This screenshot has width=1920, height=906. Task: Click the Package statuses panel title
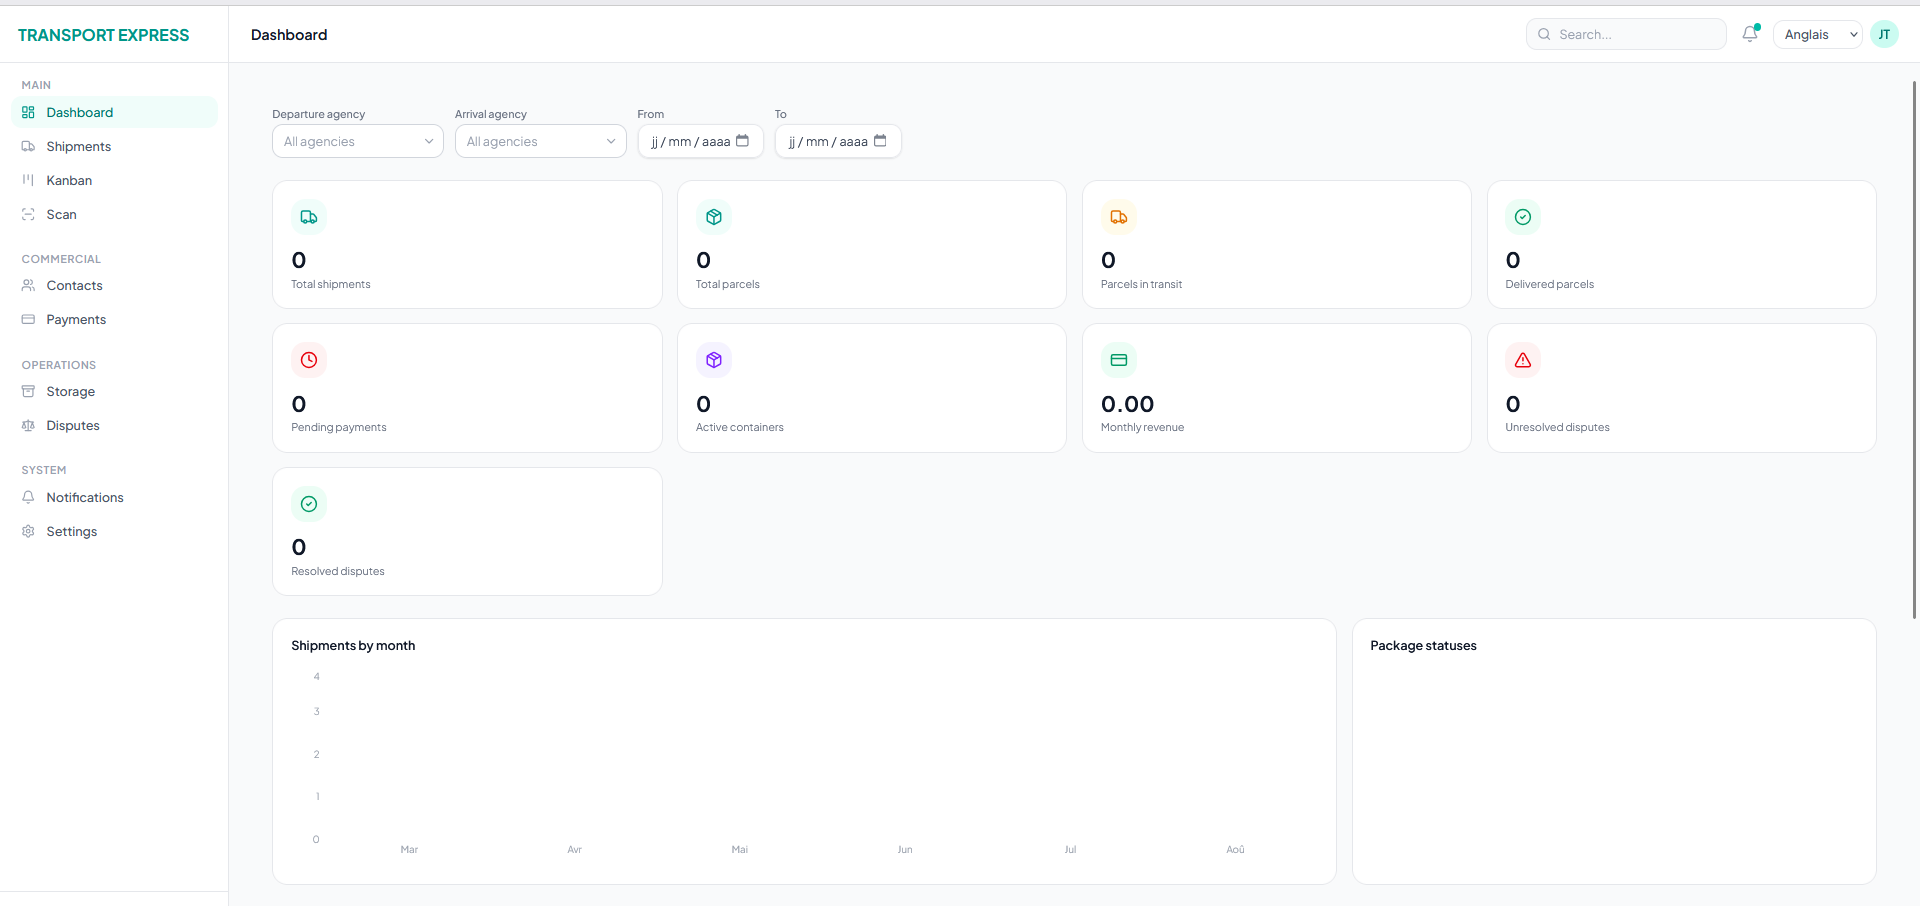coord(1423,645)
